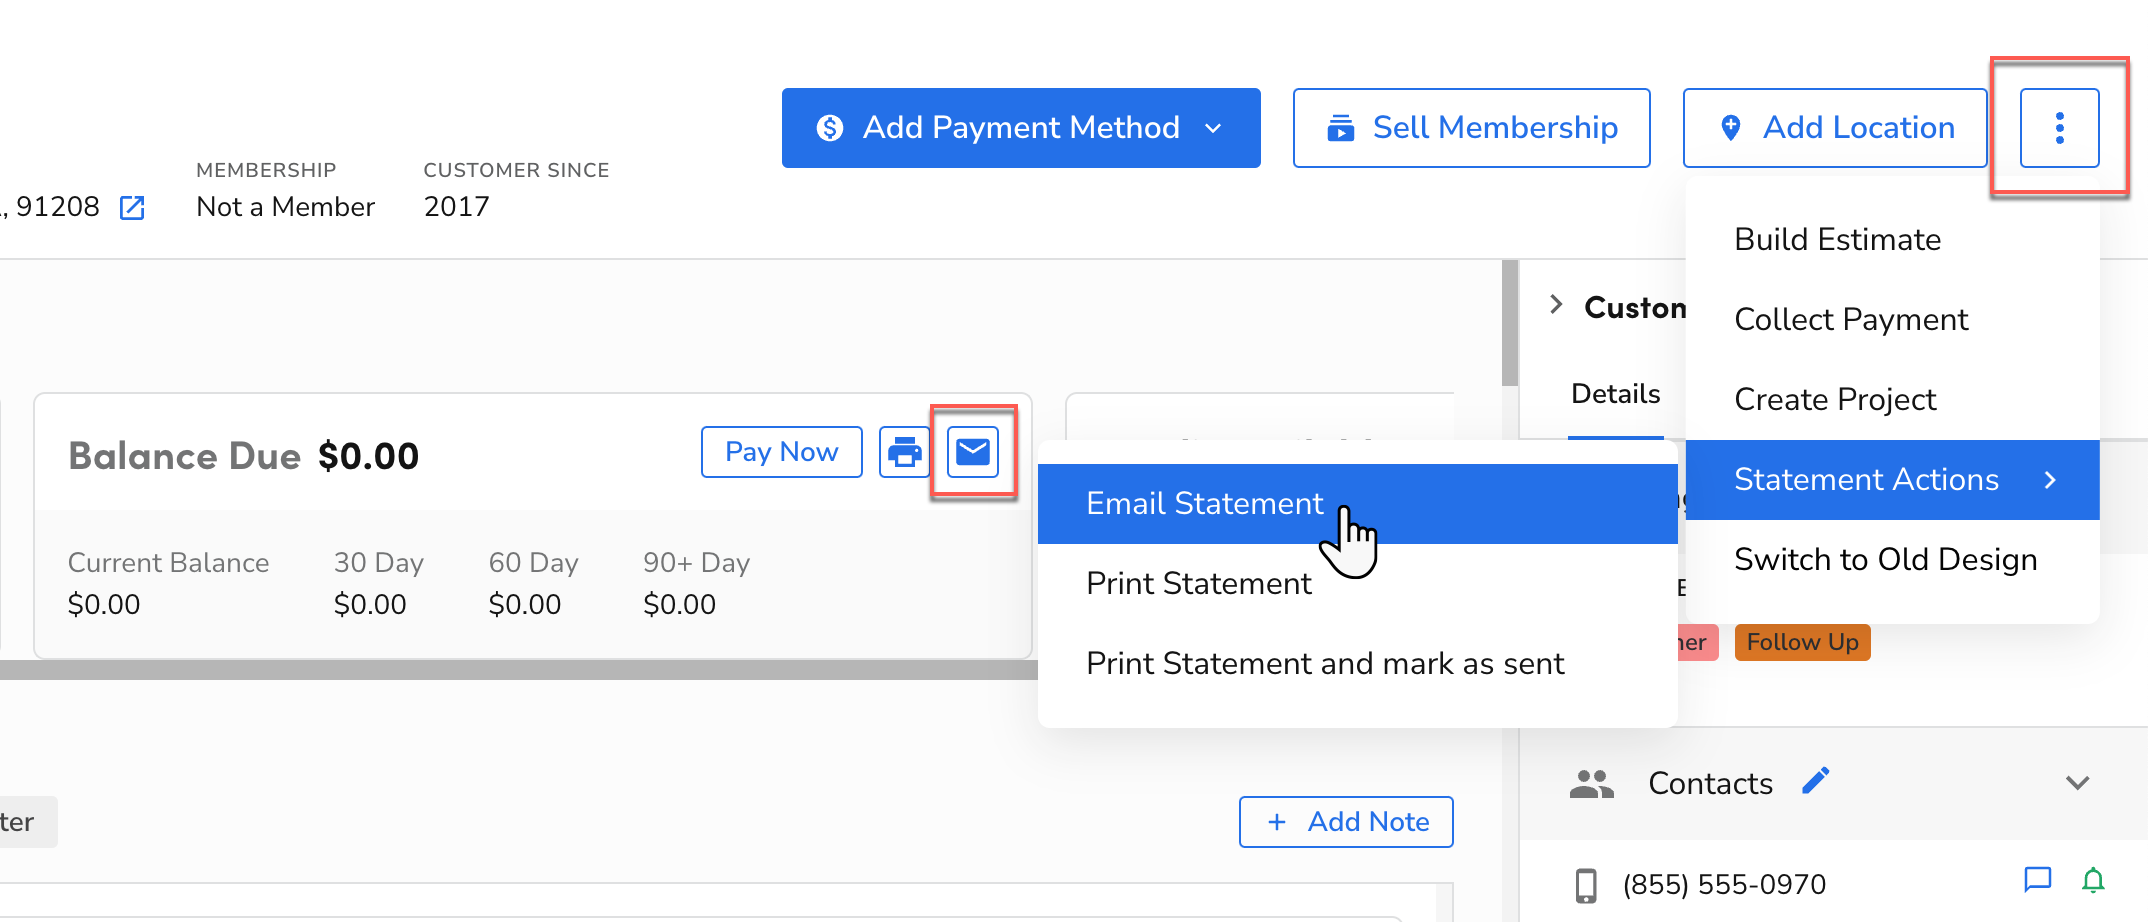
Task: Click the print statement printer icon
Action: tap(904, 452)
